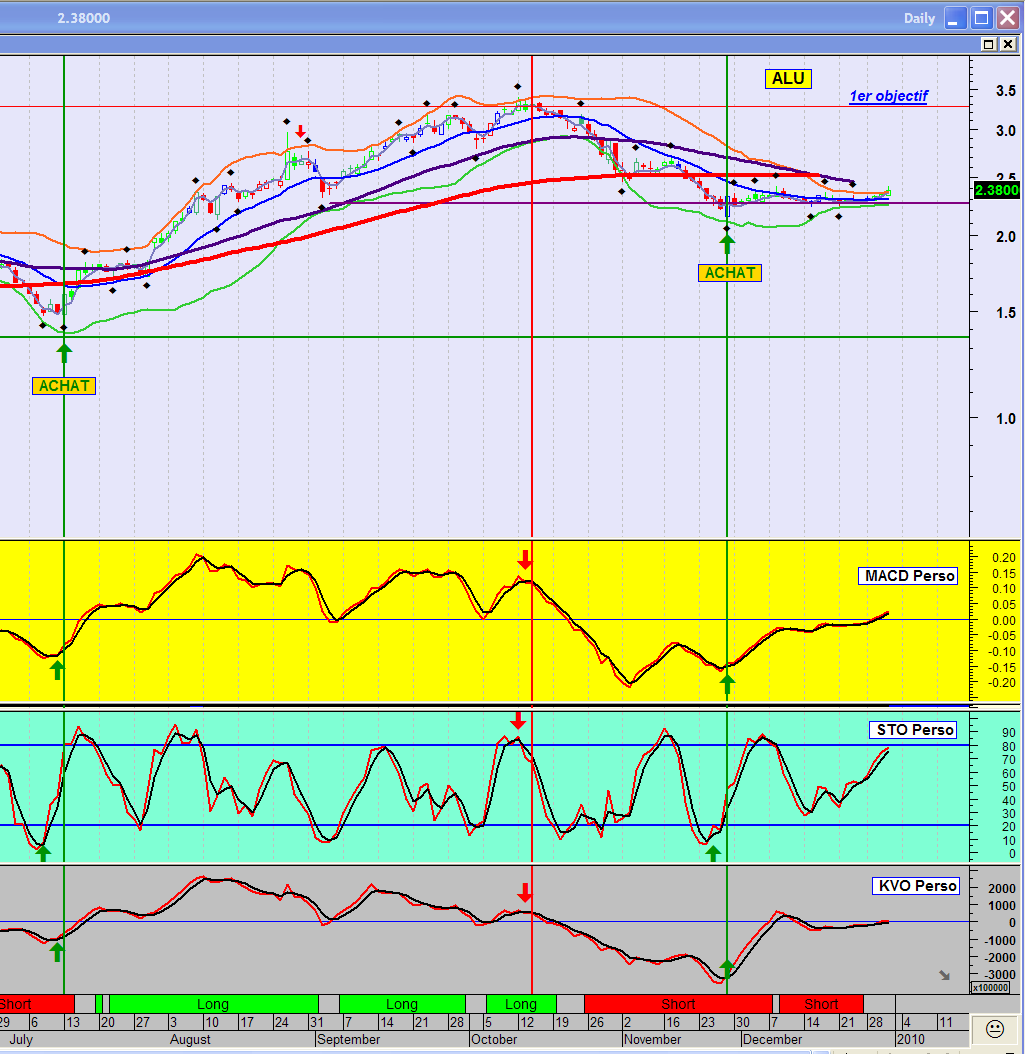
Task: Click the 1.0 price level on the scale
Action: click(x=1006, y=419)
